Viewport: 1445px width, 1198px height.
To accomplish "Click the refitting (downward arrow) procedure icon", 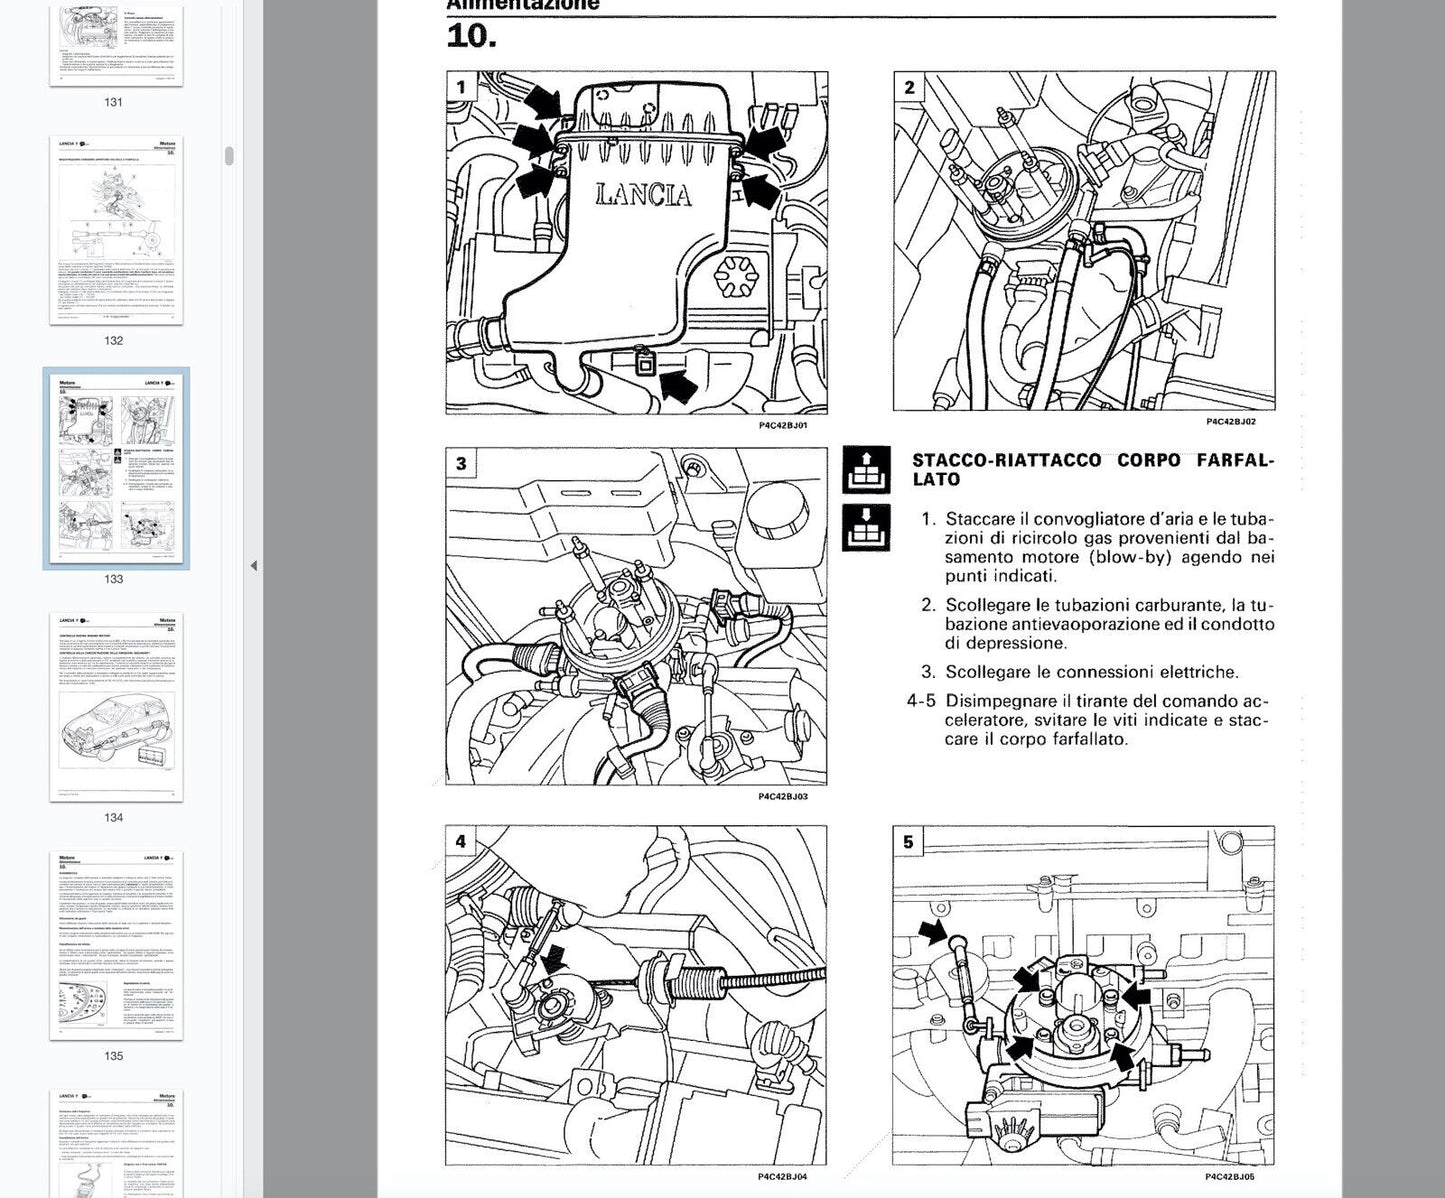I will pyautogui.click(x=866, y=527).
